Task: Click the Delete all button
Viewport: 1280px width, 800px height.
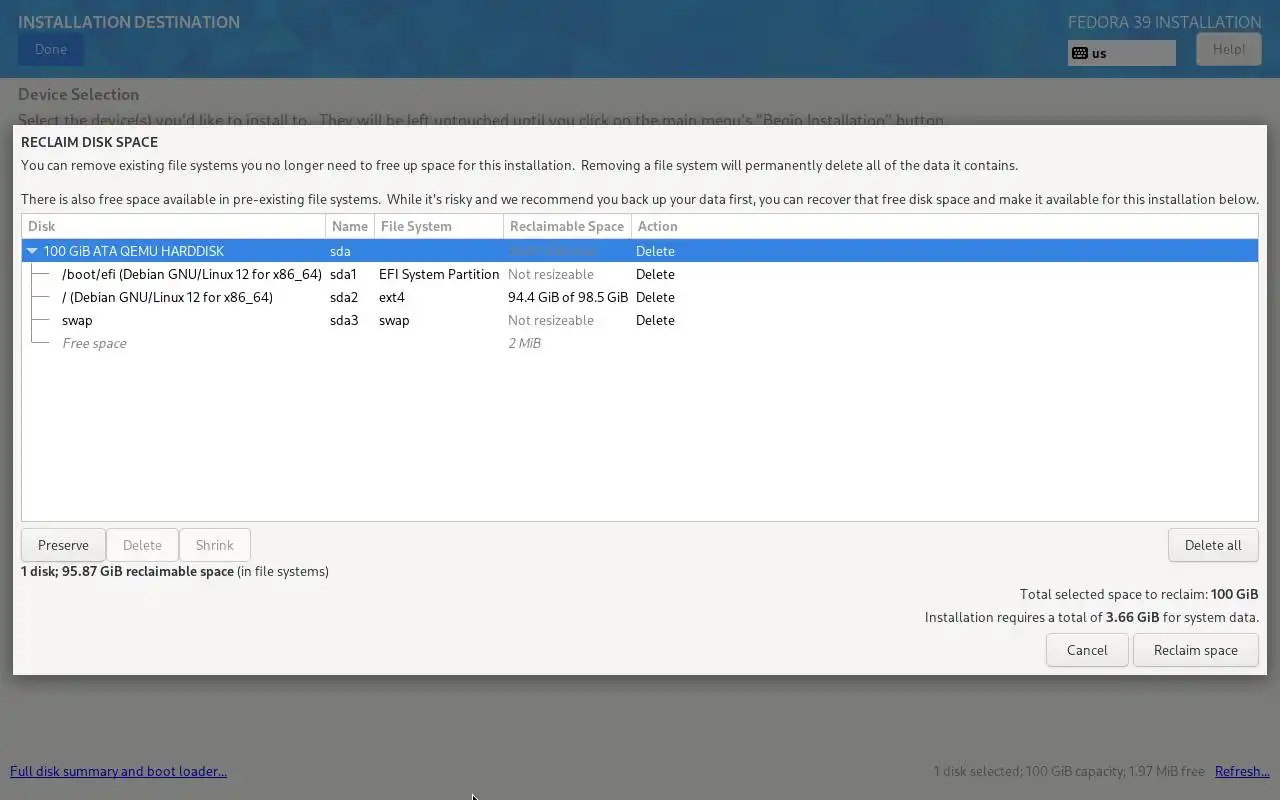Action: 1213,545
